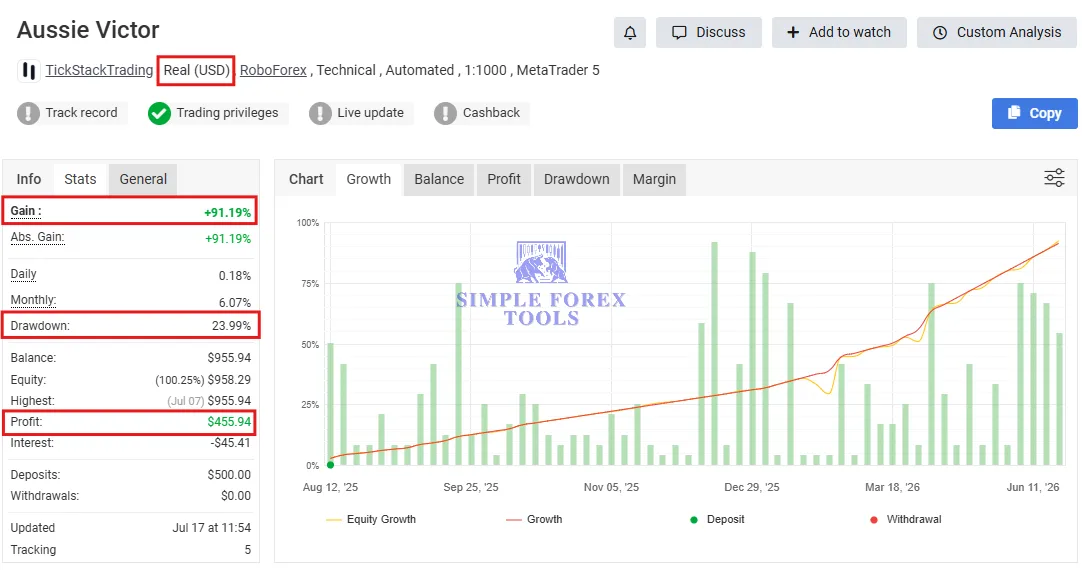Click the Live update warning icon
1082x570 pixels.
320,113
